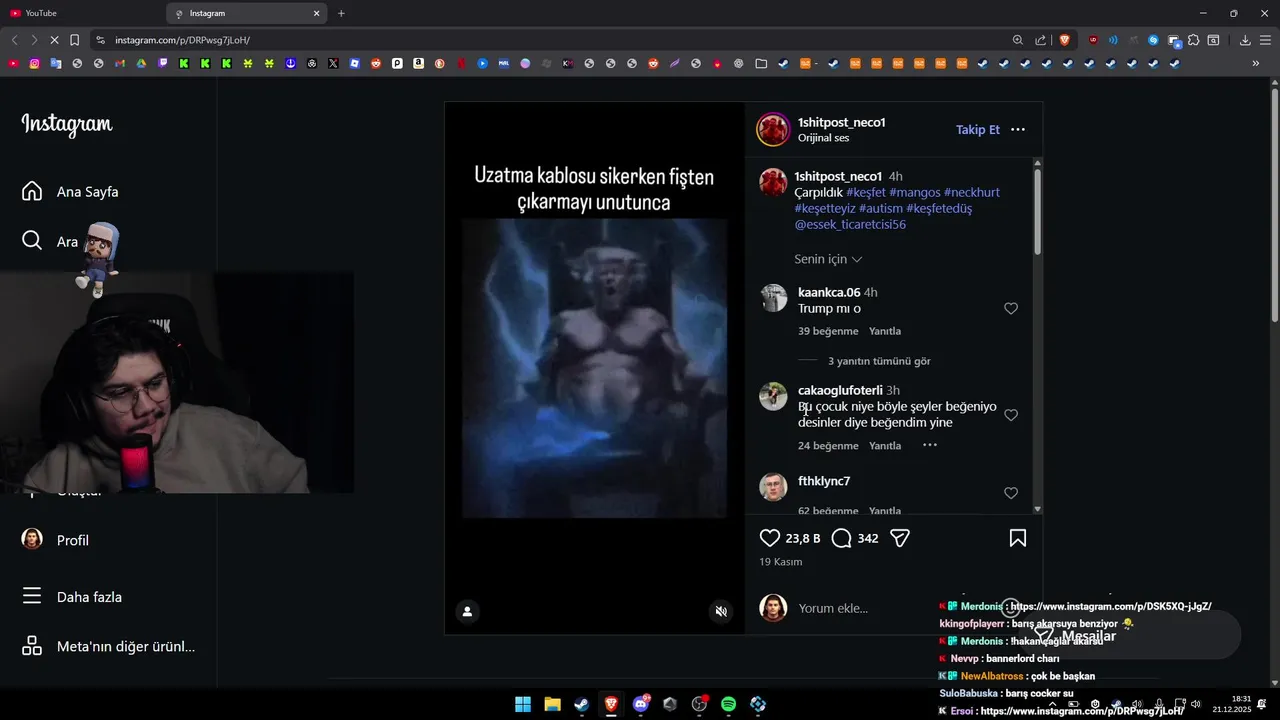
Task: Unmute the video using the speaker icon
Action: point(721,611)
